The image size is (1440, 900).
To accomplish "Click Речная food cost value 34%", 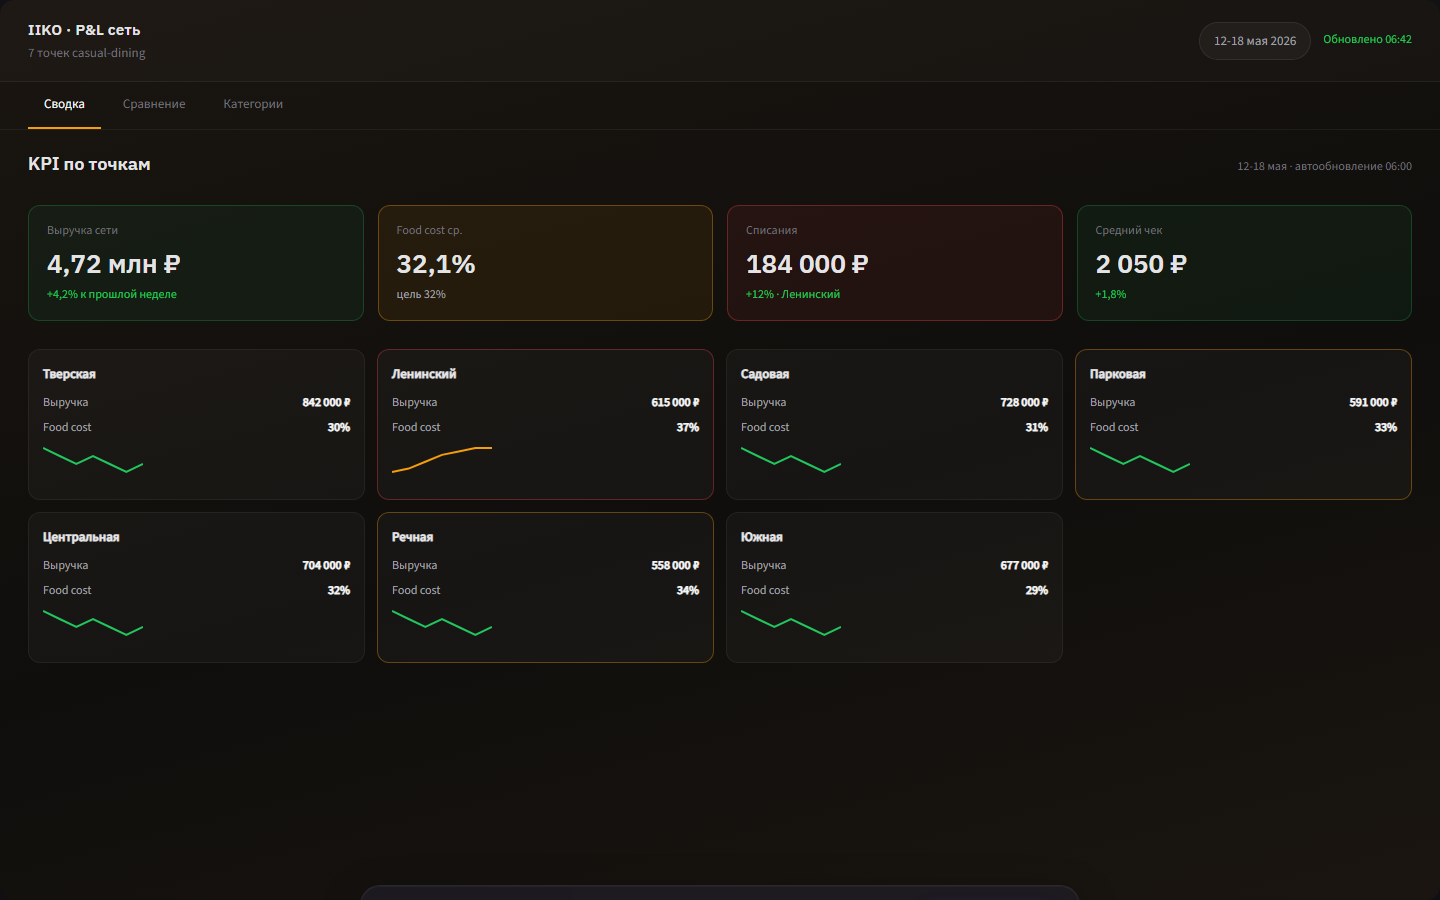I will tap(688, 590).
